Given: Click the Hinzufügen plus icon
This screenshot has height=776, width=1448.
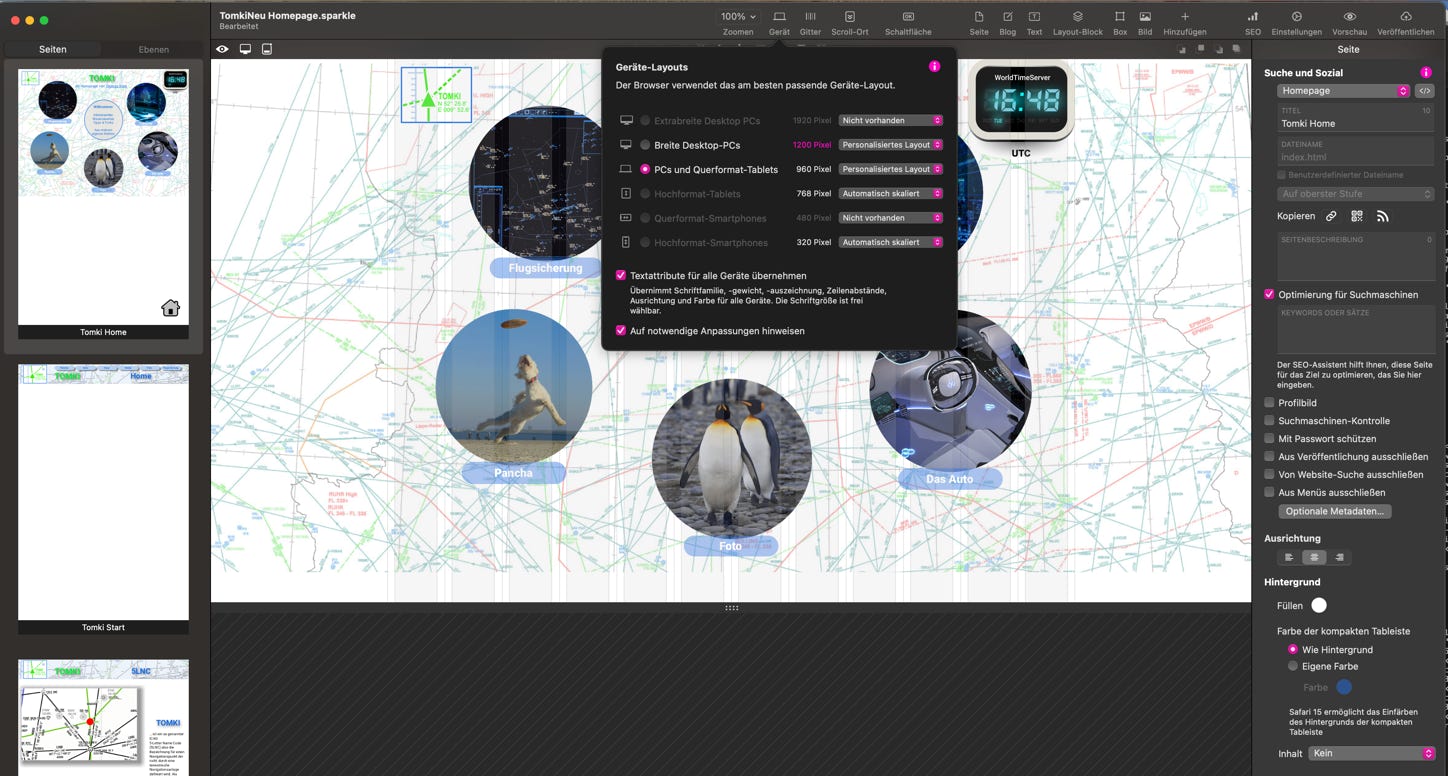Looking at the screenshot, I should click(x=1184, y=17).
